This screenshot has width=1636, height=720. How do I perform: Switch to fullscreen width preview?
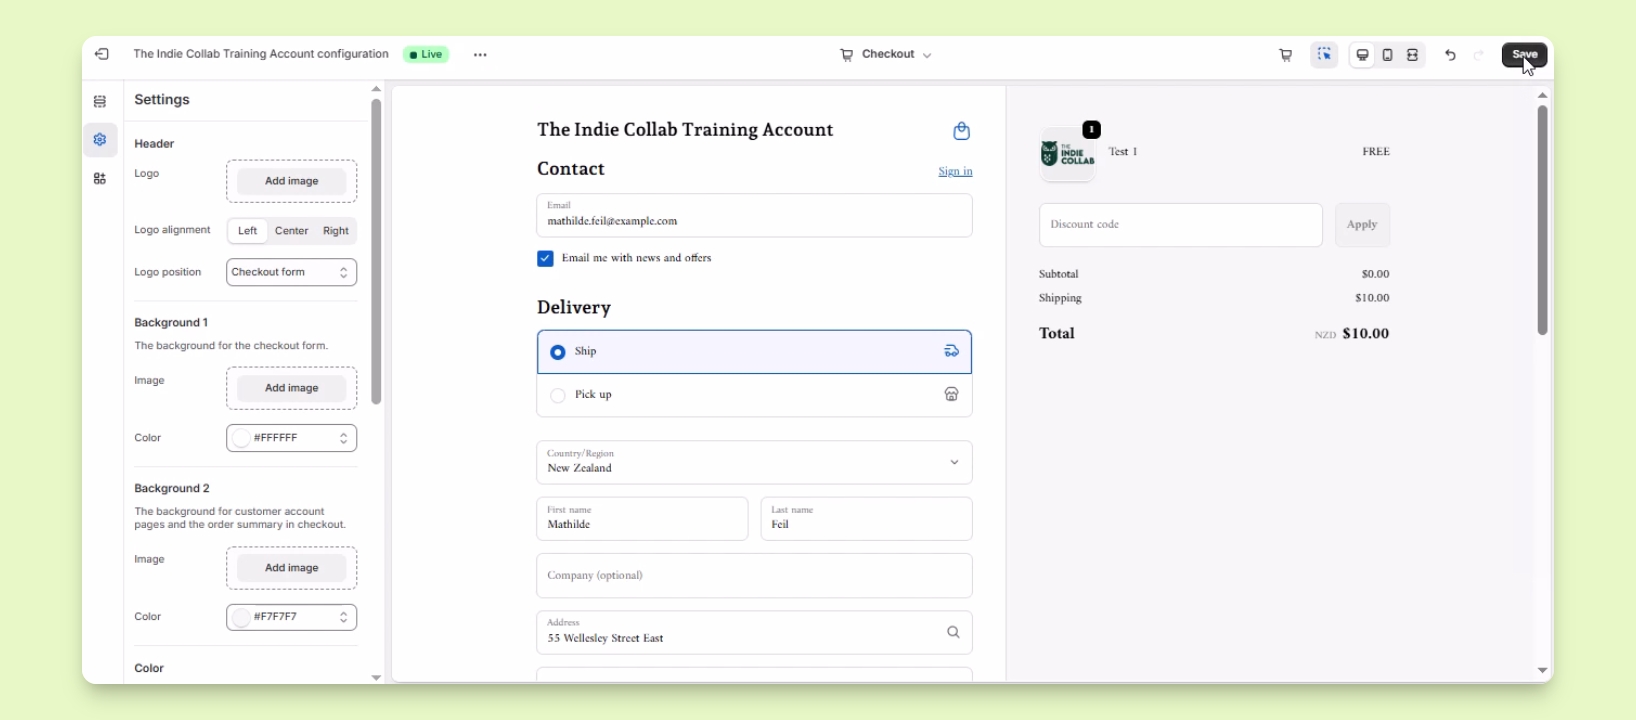(1413, 55)
